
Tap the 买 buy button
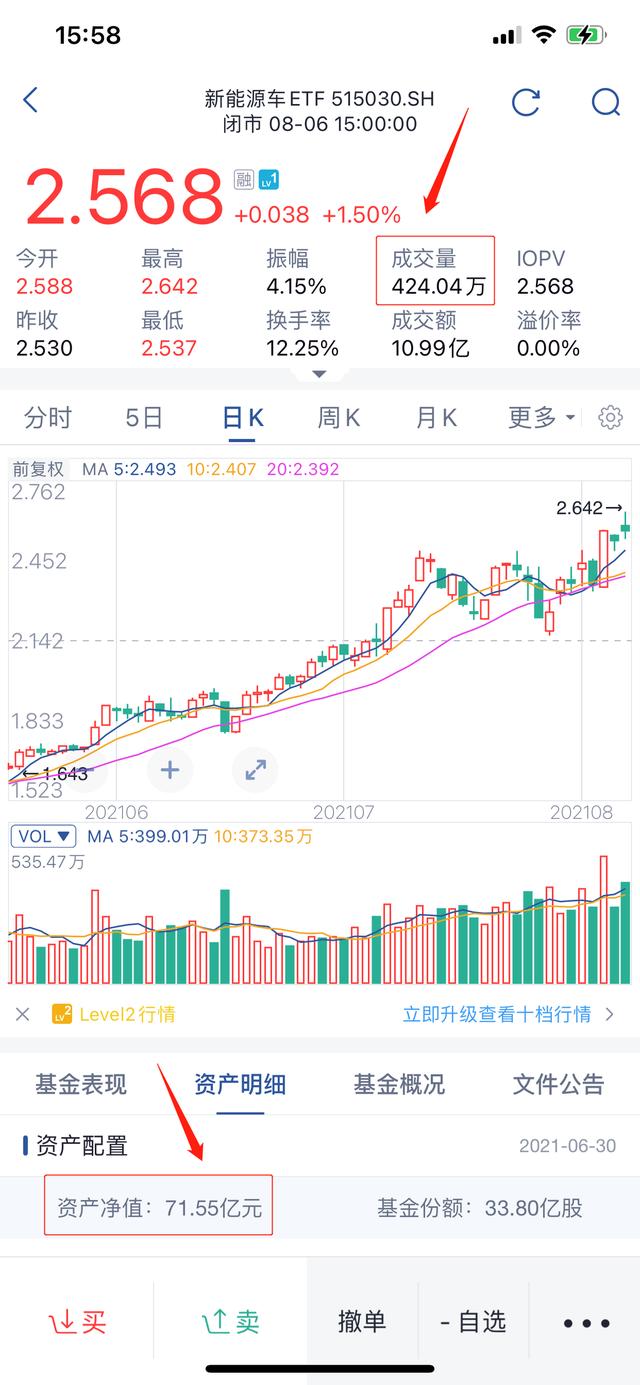[78, 1322]
